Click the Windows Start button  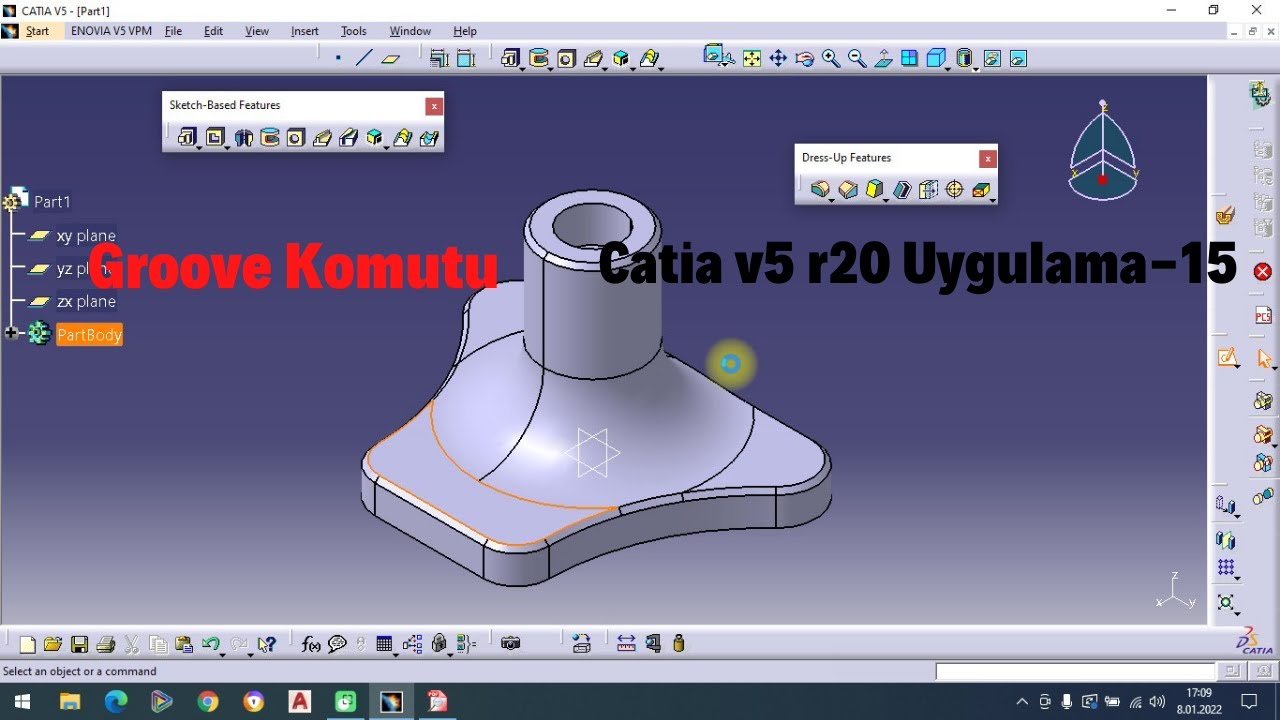click(22, 702)
